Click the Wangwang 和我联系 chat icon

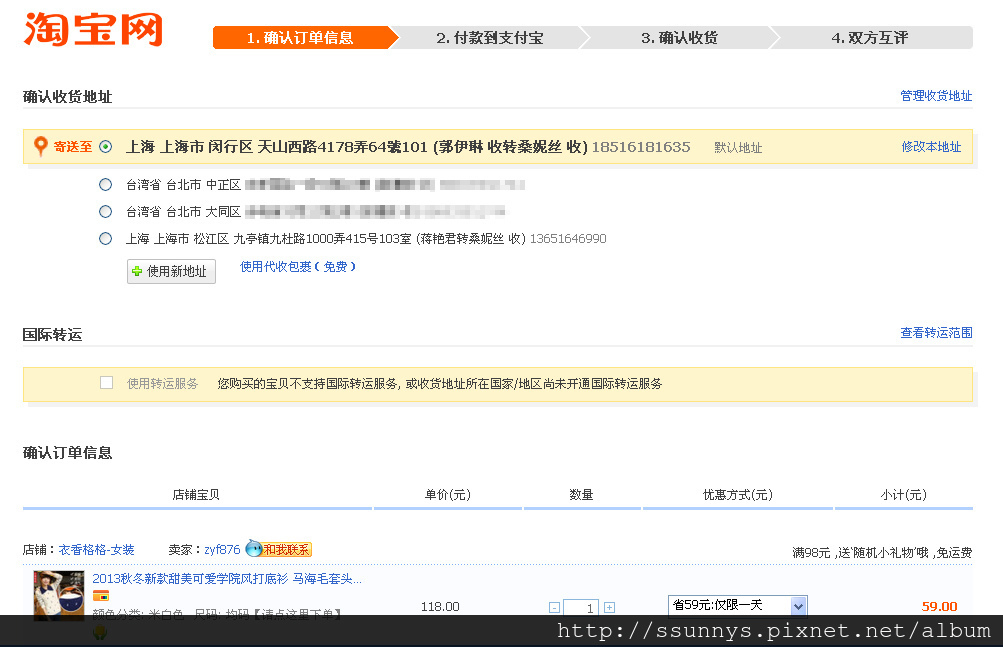click(279, 549)
